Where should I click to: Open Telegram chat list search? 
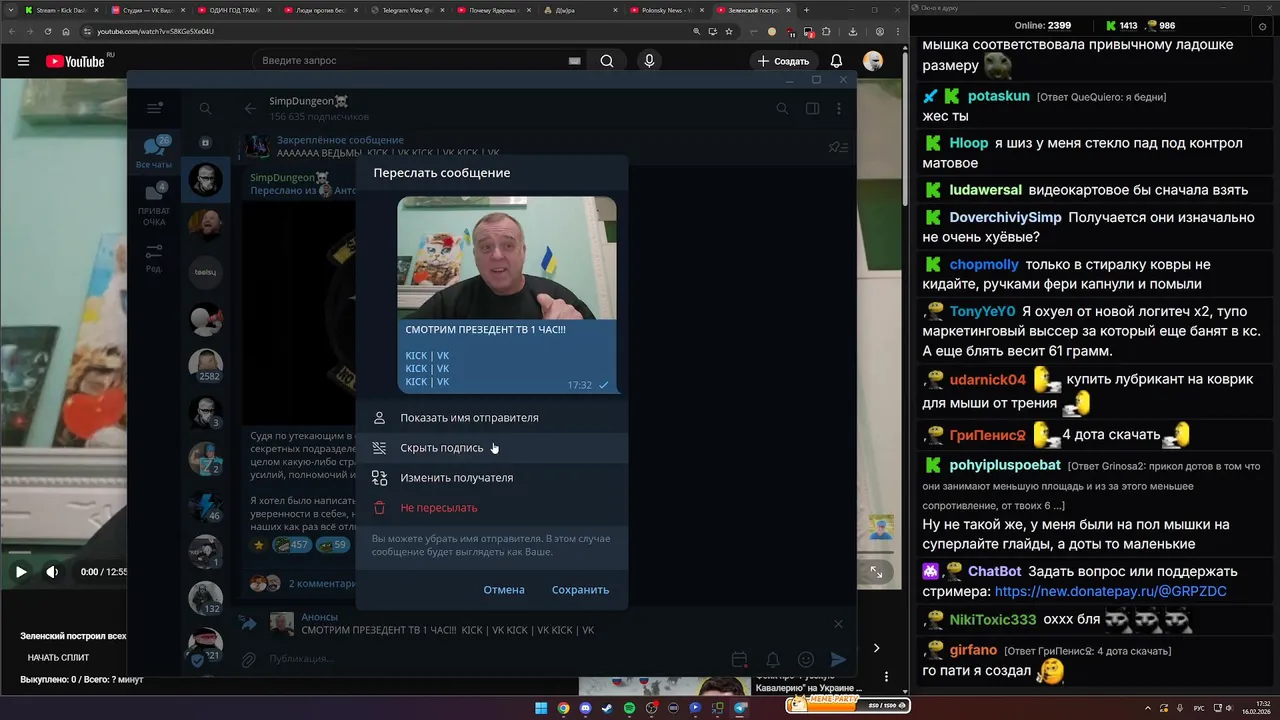tap(205, 108)
